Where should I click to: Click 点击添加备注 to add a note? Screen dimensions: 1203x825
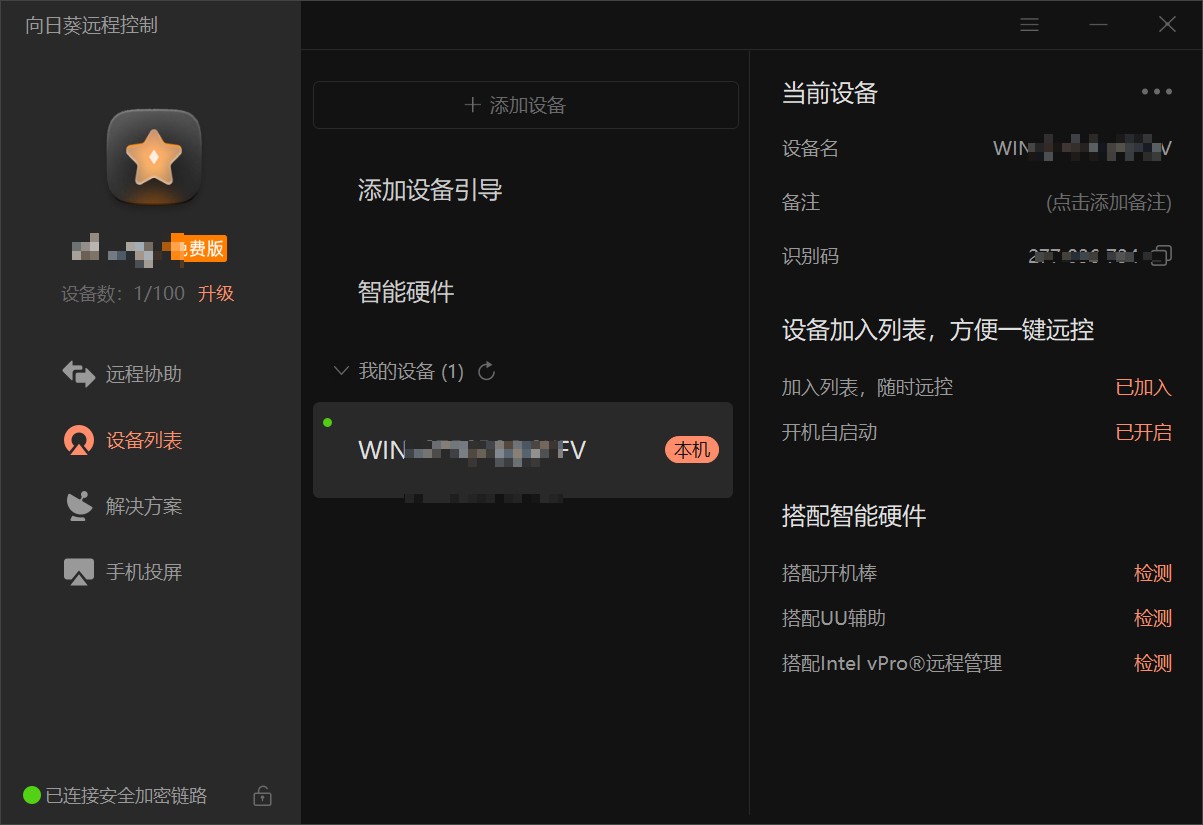1109,203
